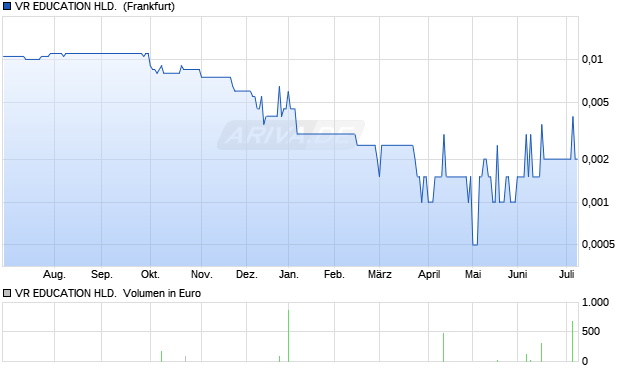
Task: Select the März month label
Action: tap(380, 274)
